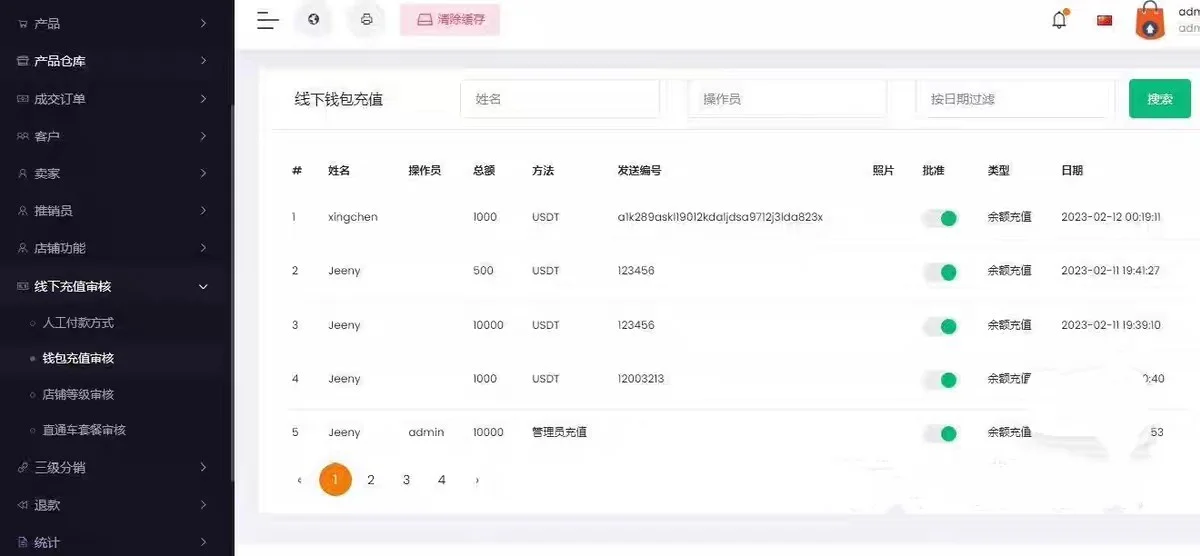This screenshot has height=556, width=1200.
Task: Click the Chinese flag language icon
Action: [1104, 20]
